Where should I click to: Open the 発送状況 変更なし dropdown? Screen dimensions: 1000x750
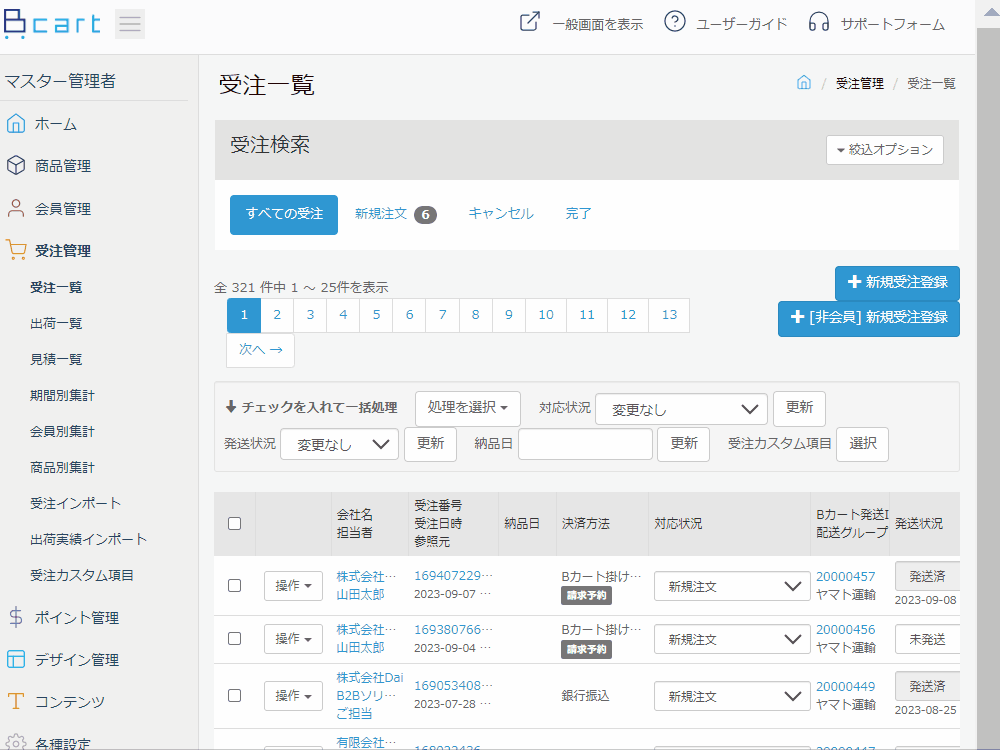coord(339,445)
